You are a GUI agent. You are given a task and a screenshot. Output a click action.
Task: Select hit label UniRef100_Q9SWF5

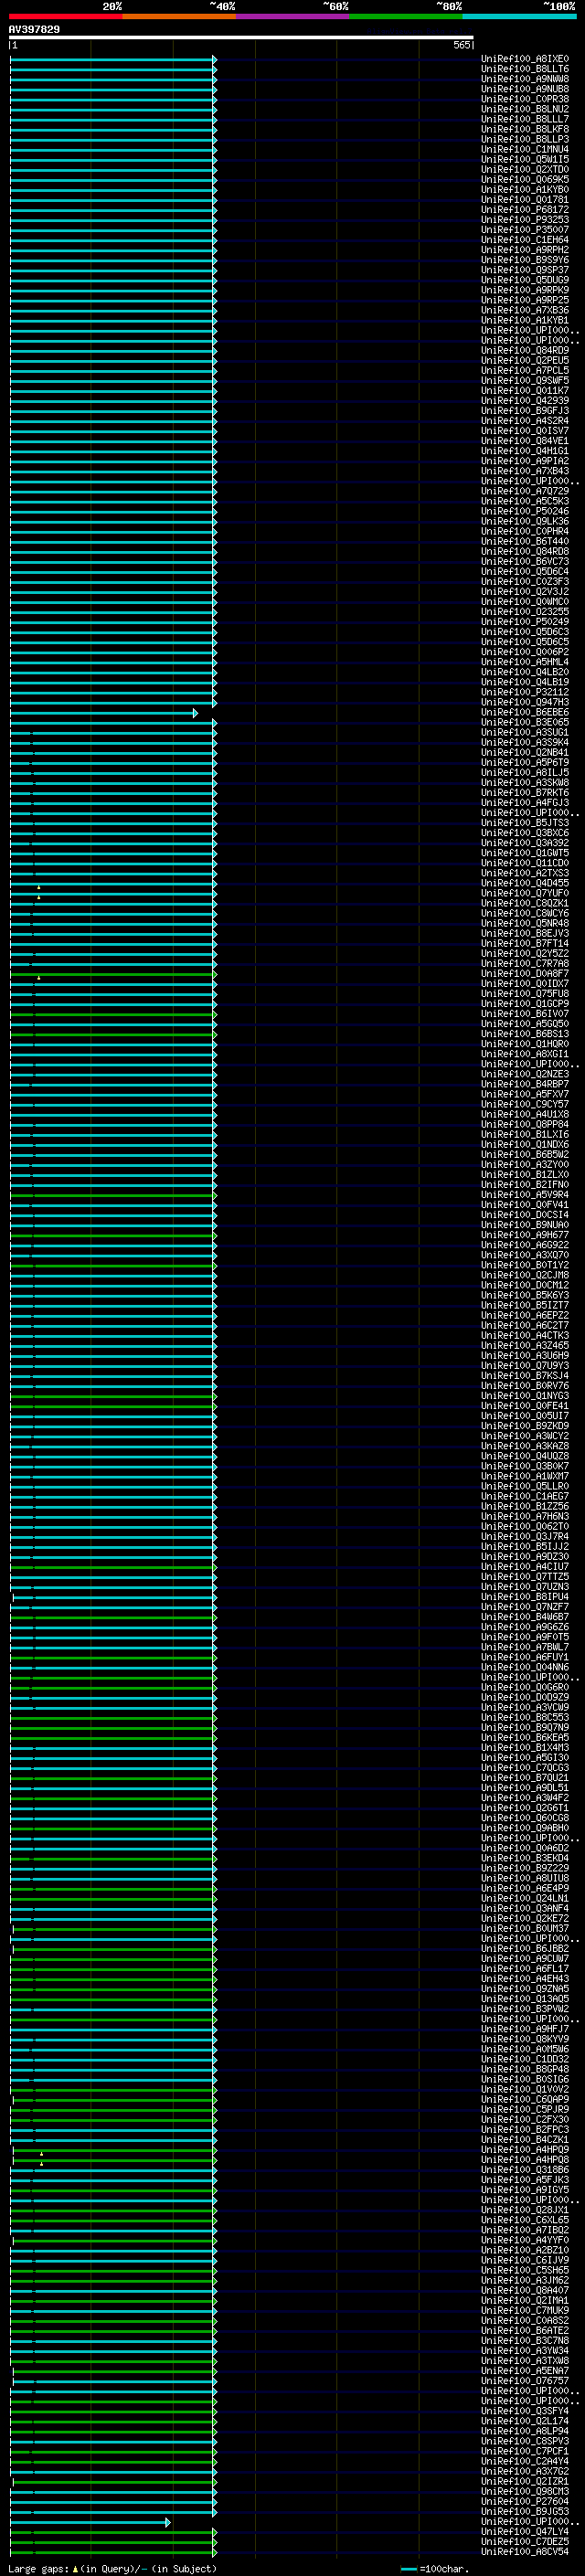tap(525, 381)
